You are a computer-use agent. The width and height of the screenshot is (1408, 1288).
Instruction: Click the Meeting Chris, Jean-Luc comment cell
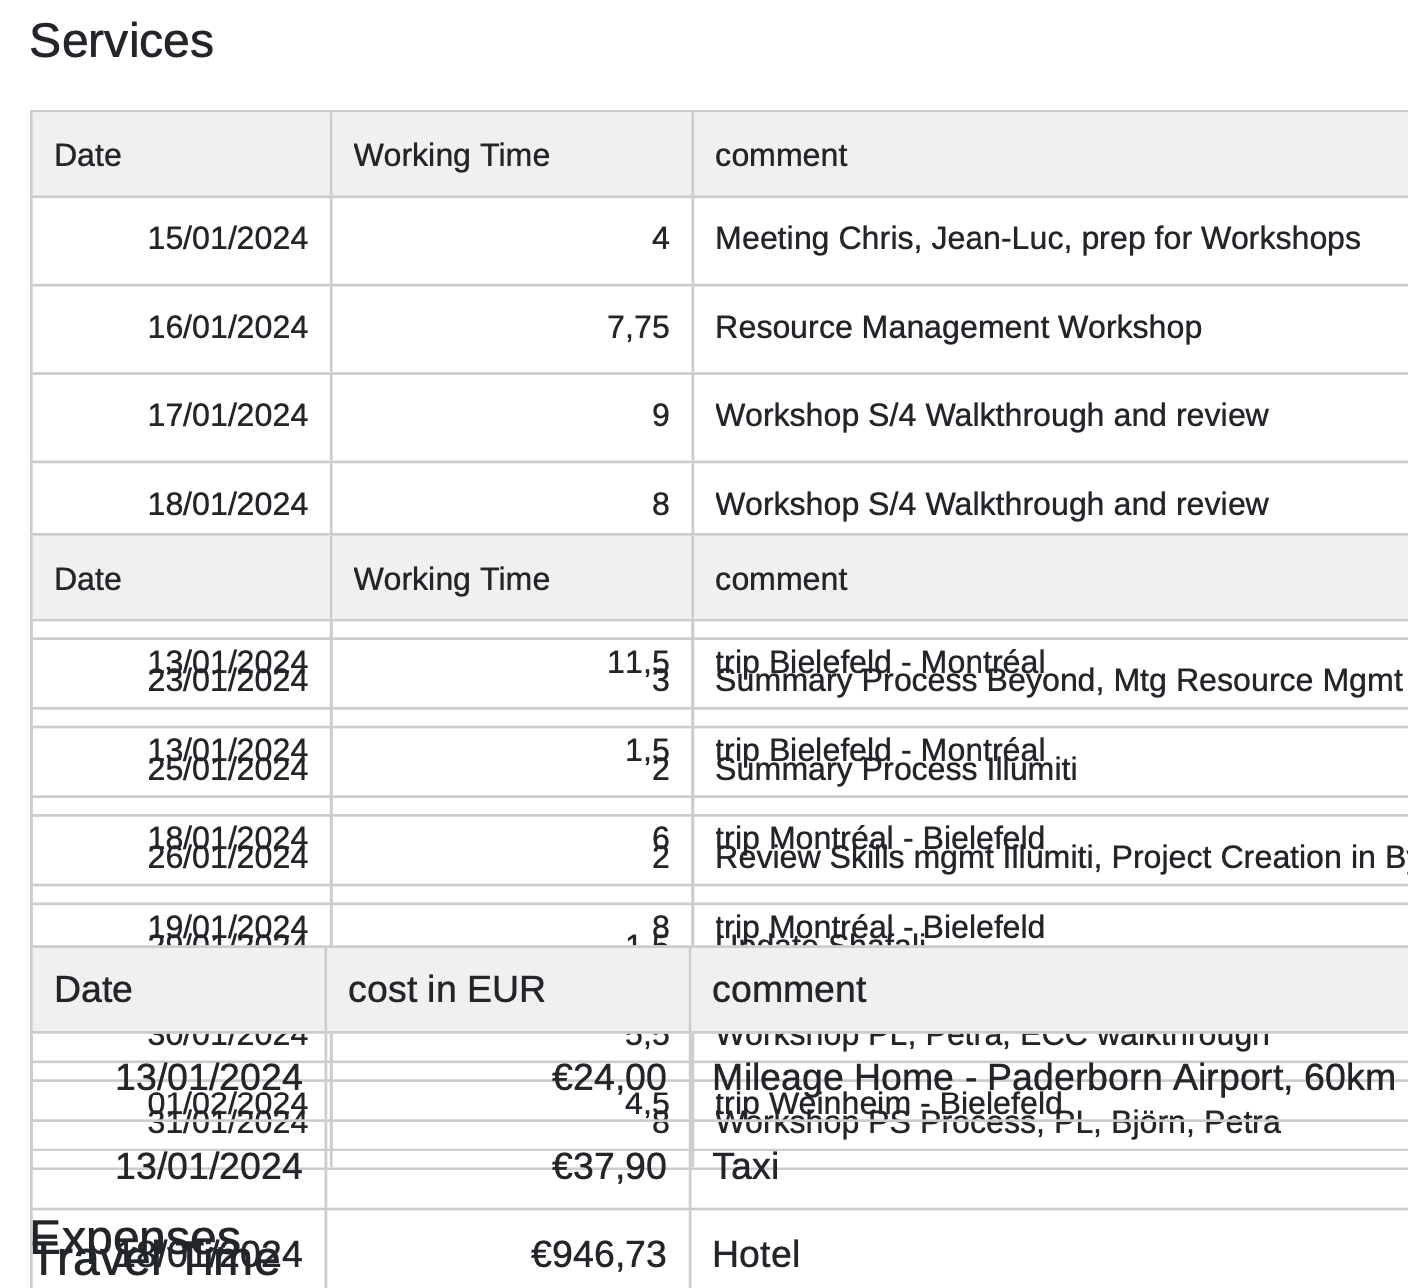(x=1037, y=239)
